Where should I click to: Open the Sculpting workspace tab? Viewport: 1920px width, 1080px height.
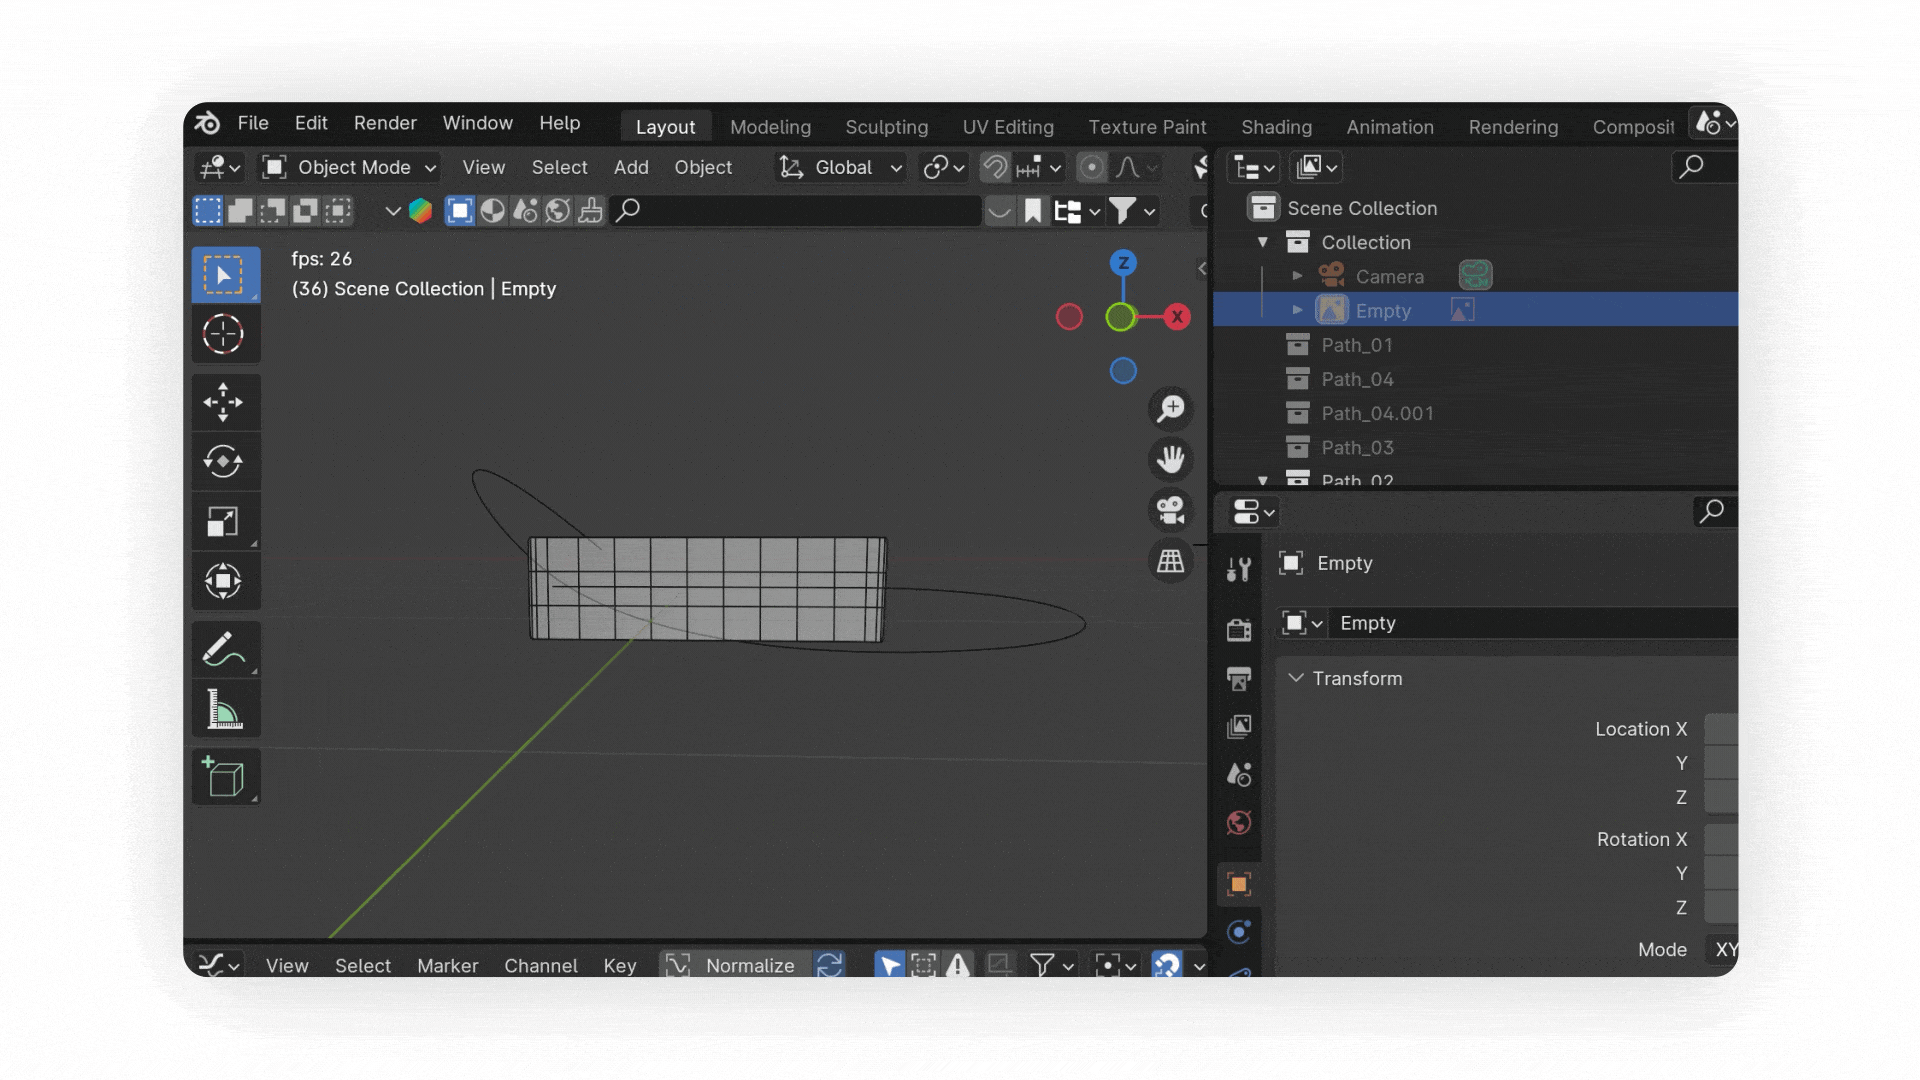[x=886, y=127]
